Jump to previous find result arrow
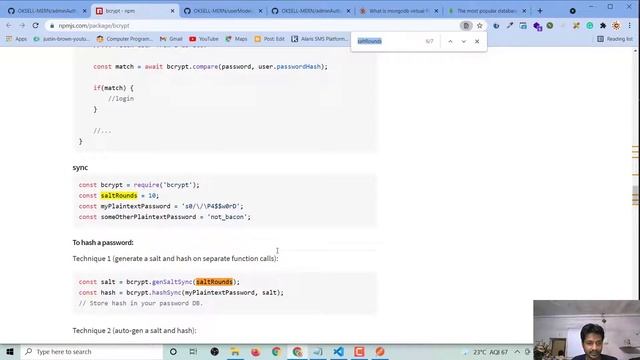This screenshot has width=640, height=360. click(450, 41)
